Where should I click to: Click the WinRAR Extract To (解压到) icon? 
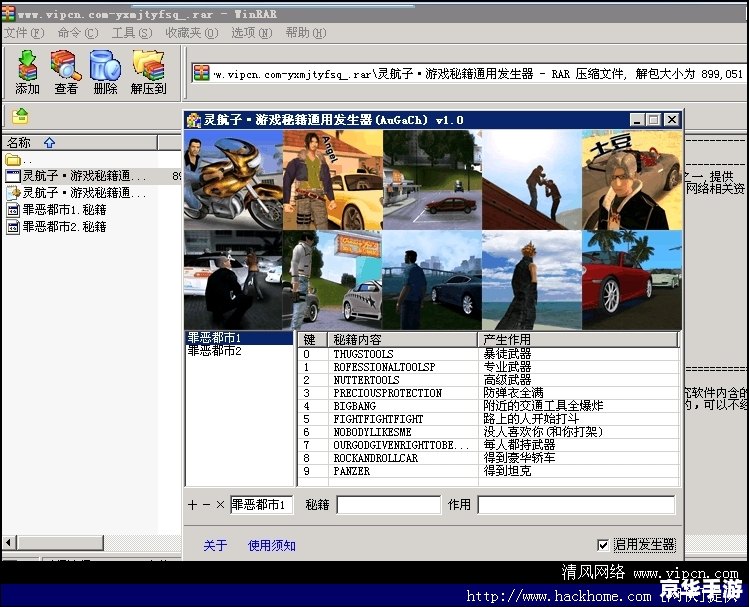coord(149,72)
